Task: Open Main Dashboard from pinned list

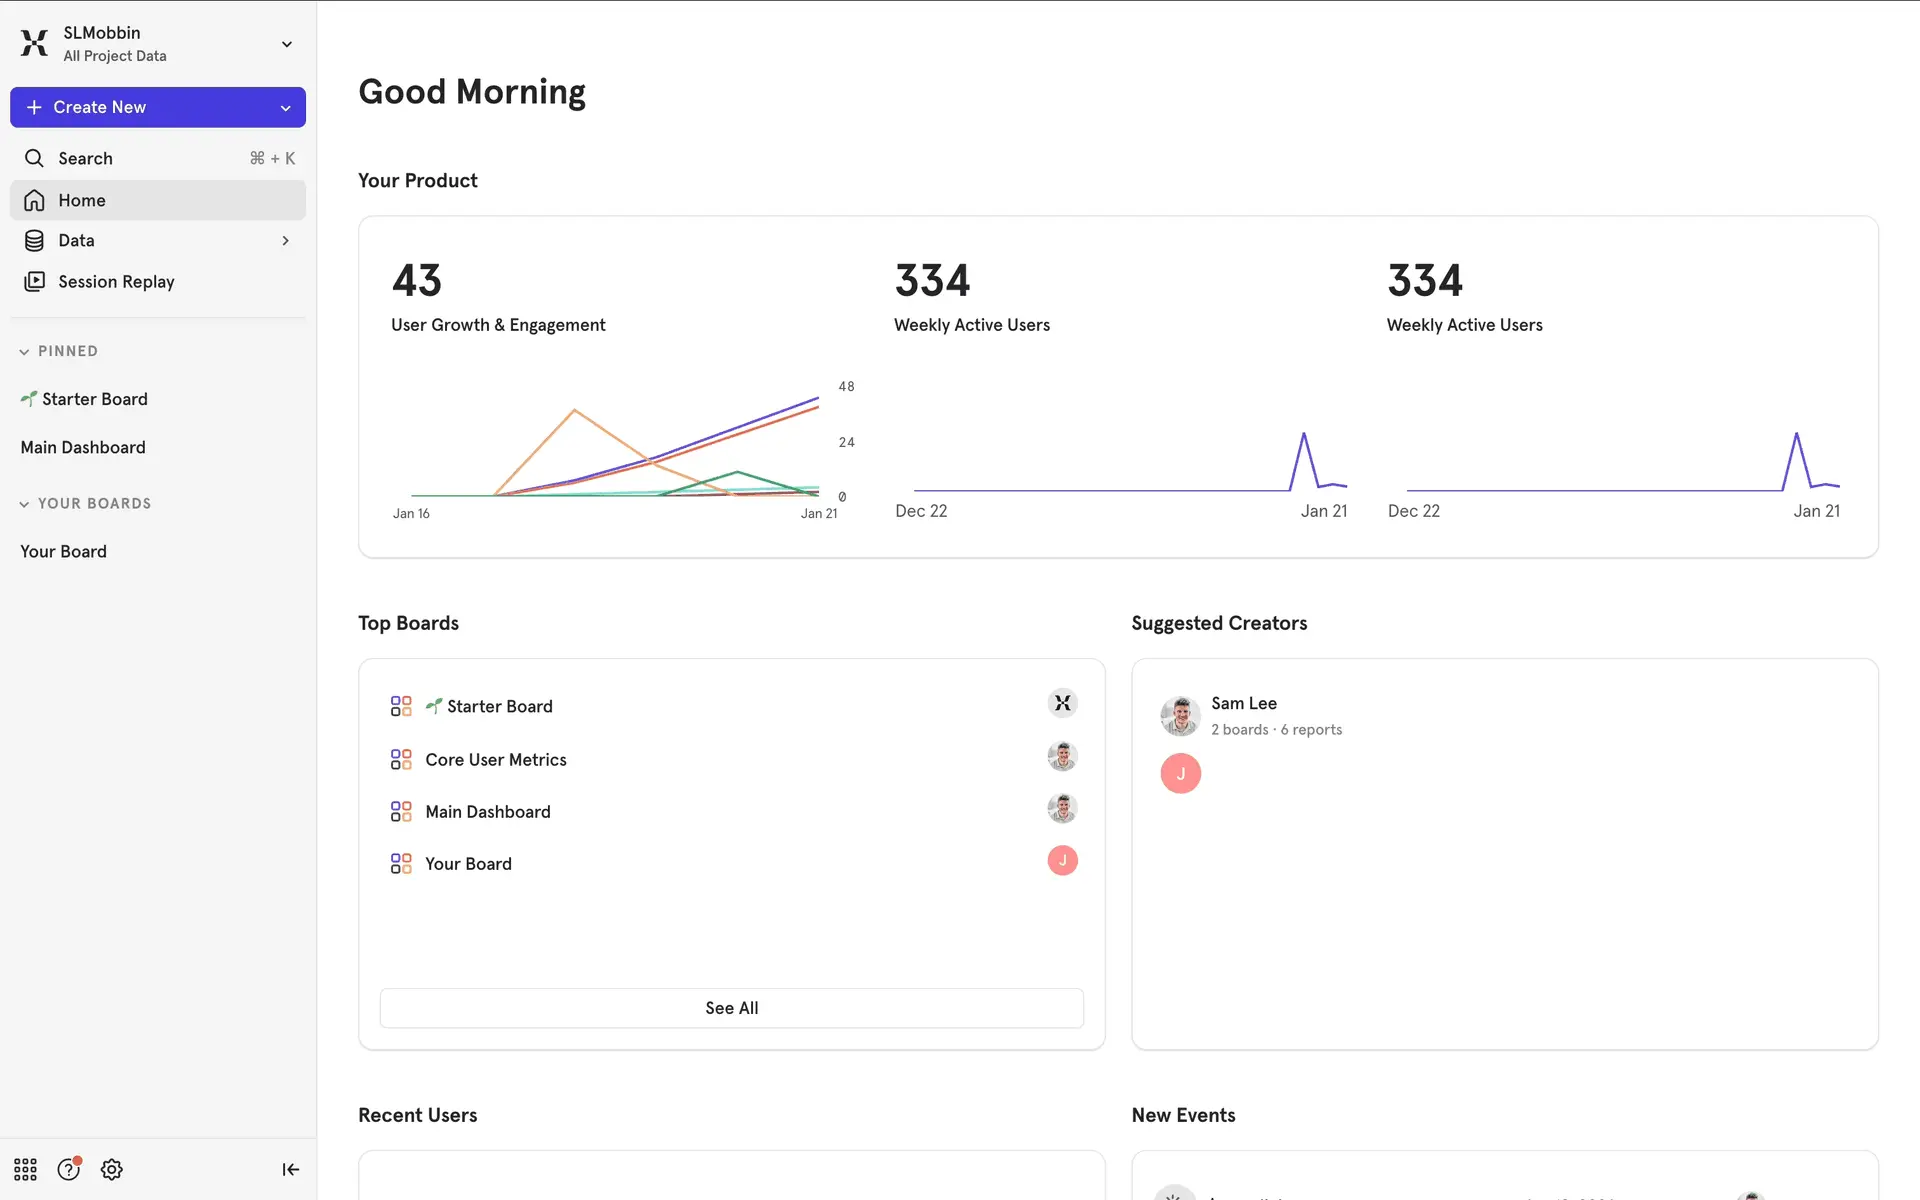Action: [x=83, y=447]
